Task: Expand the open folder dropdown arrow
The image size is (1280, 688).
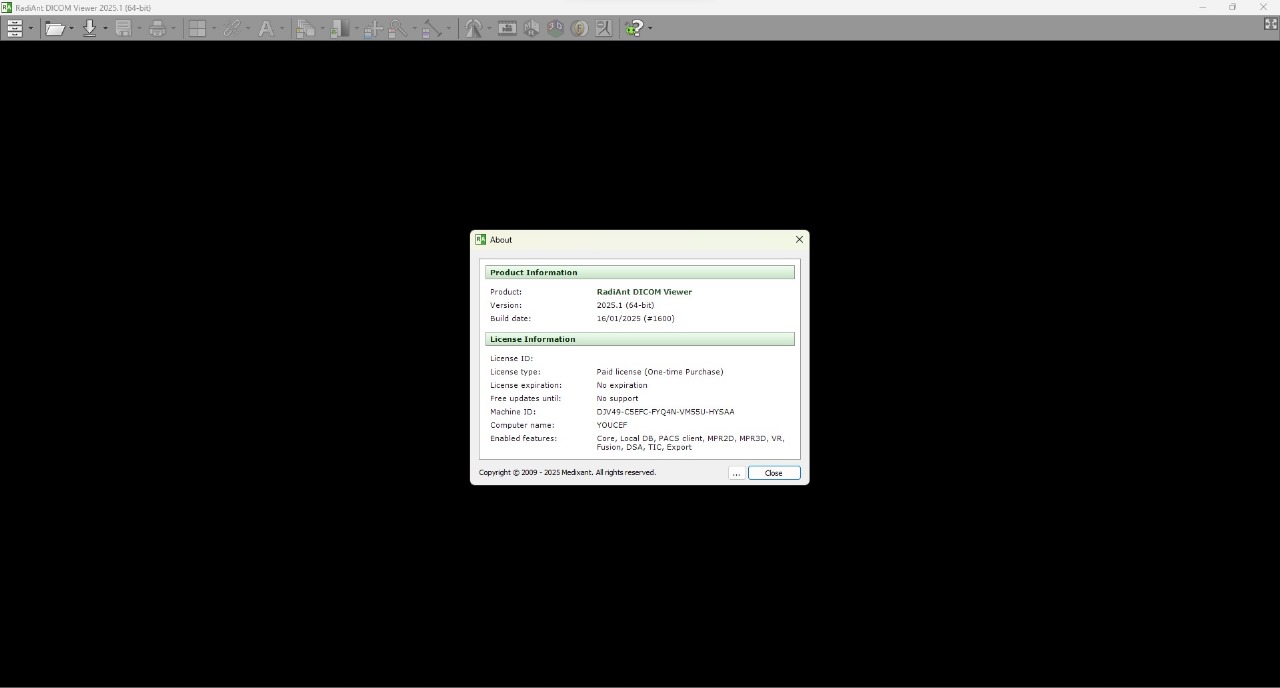Action: (71, 28)
